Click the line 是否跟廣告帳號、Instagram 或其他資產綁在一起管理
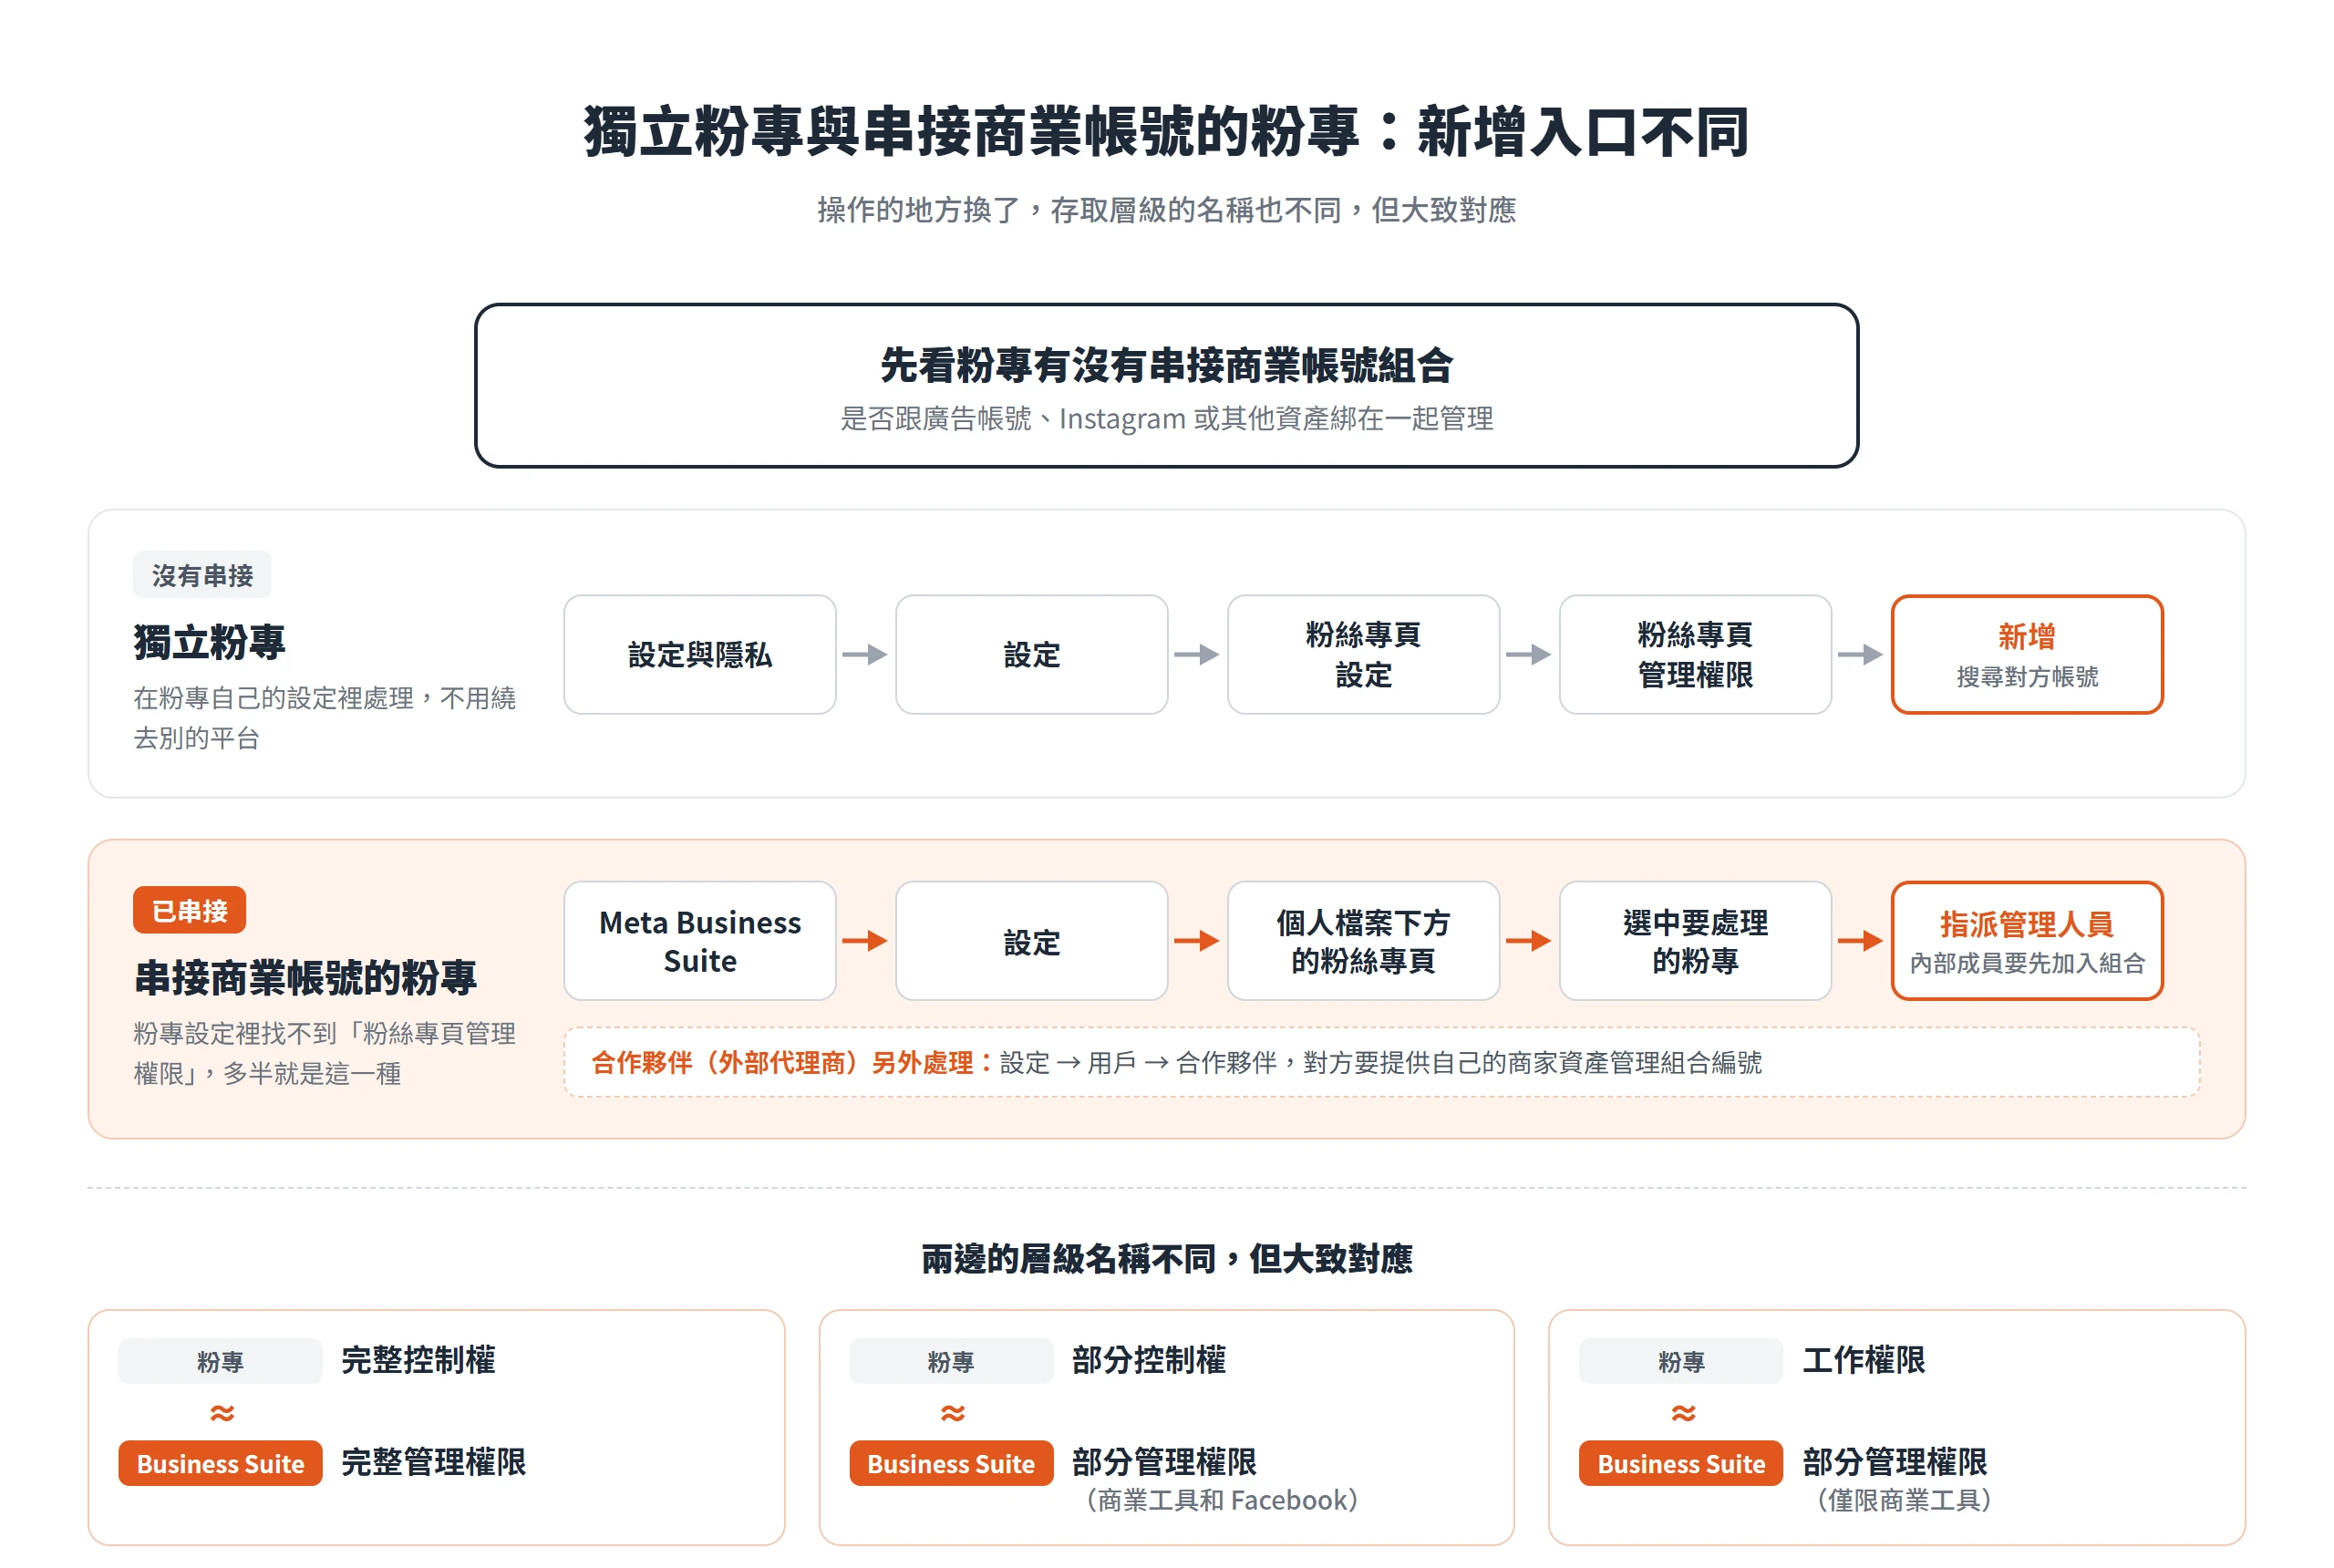The width and height of the screenshot is (2334, 1568). click(x=1166, y=418)
